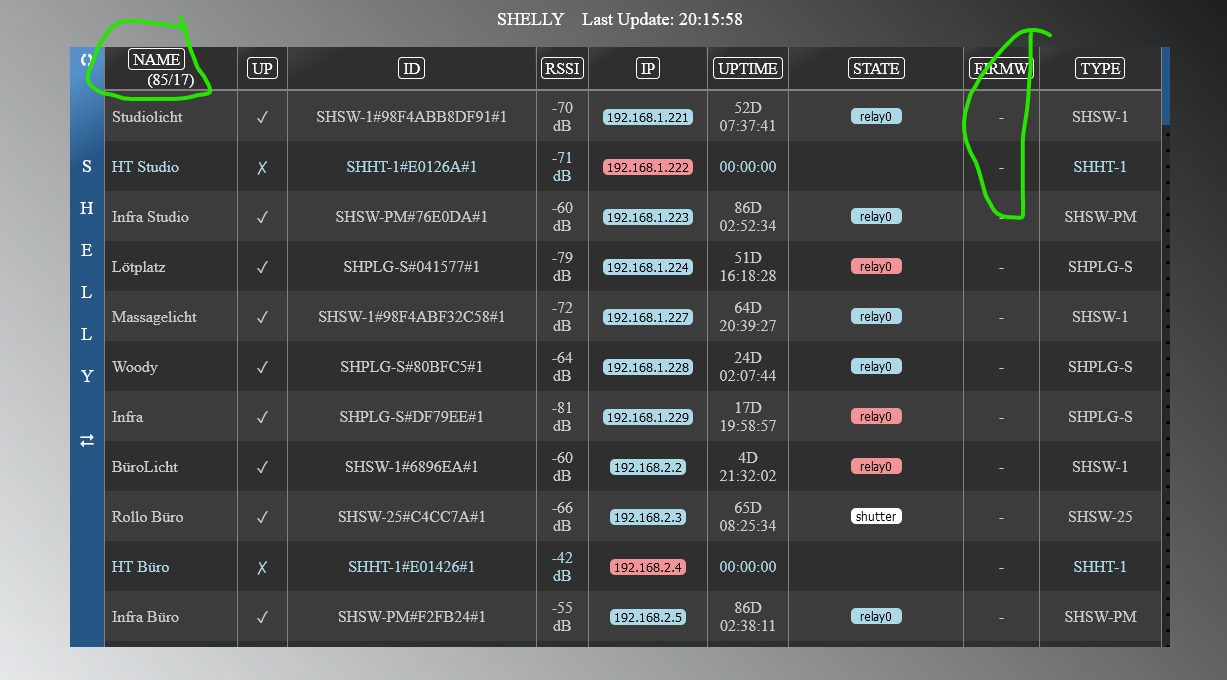Open IP address 192.168.1.227

pos(648,317)
